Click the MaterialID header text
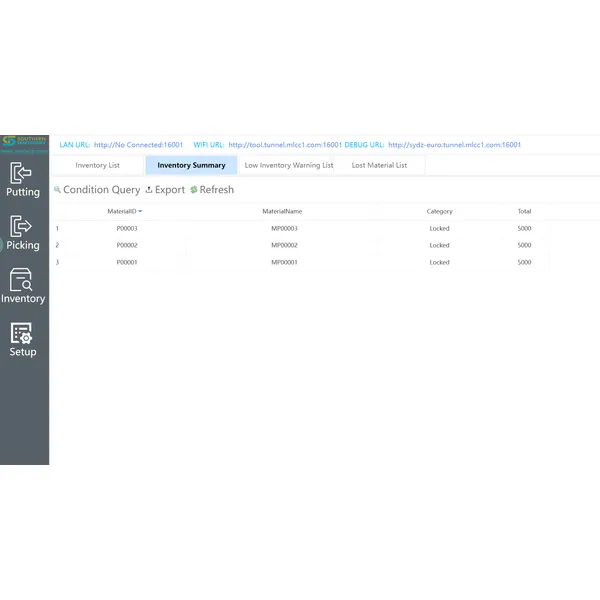This screenshot has height=600, width=600. click(122, 211)
